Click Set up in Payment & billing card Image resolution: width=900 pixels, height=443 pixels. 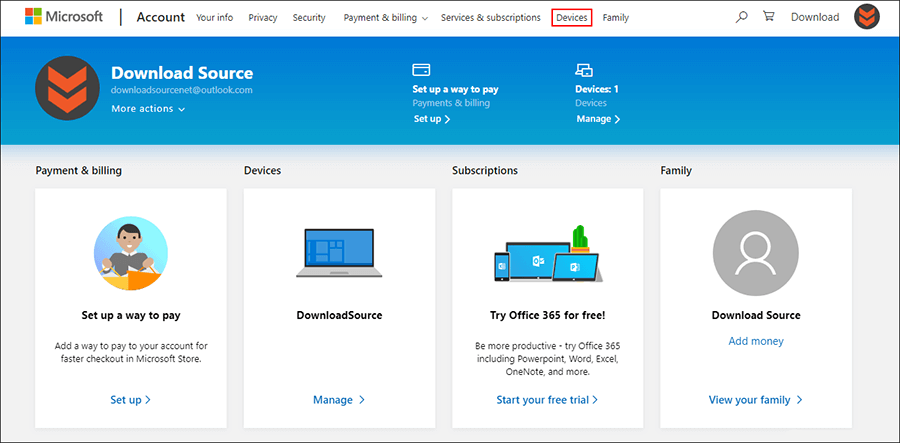coord(130,400)
